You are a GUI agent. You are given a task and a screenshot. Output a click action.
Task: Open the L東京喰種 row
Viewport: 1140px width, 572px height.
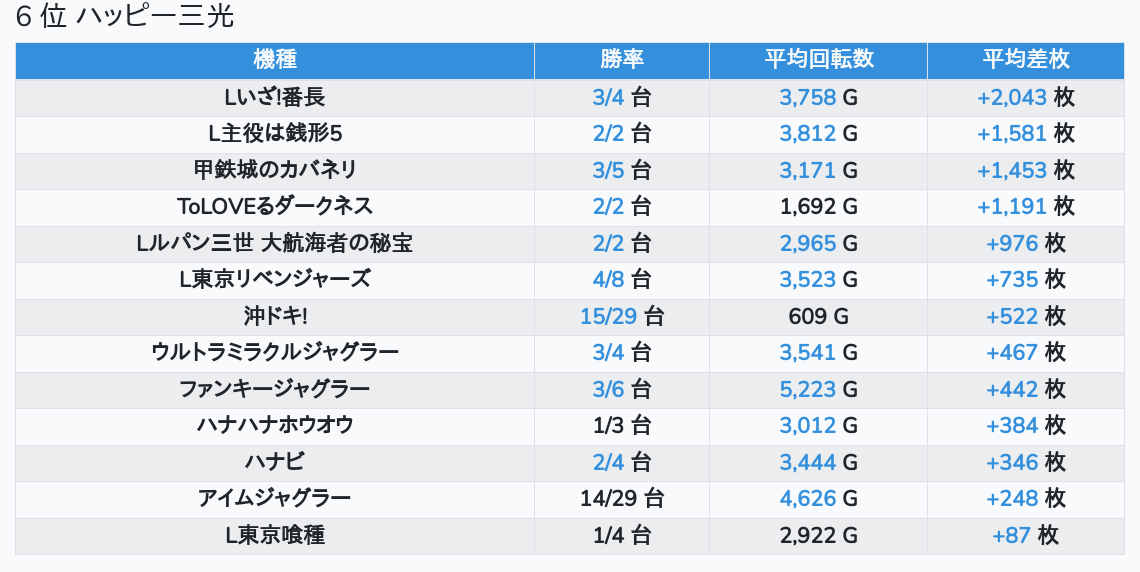point(275,535)
